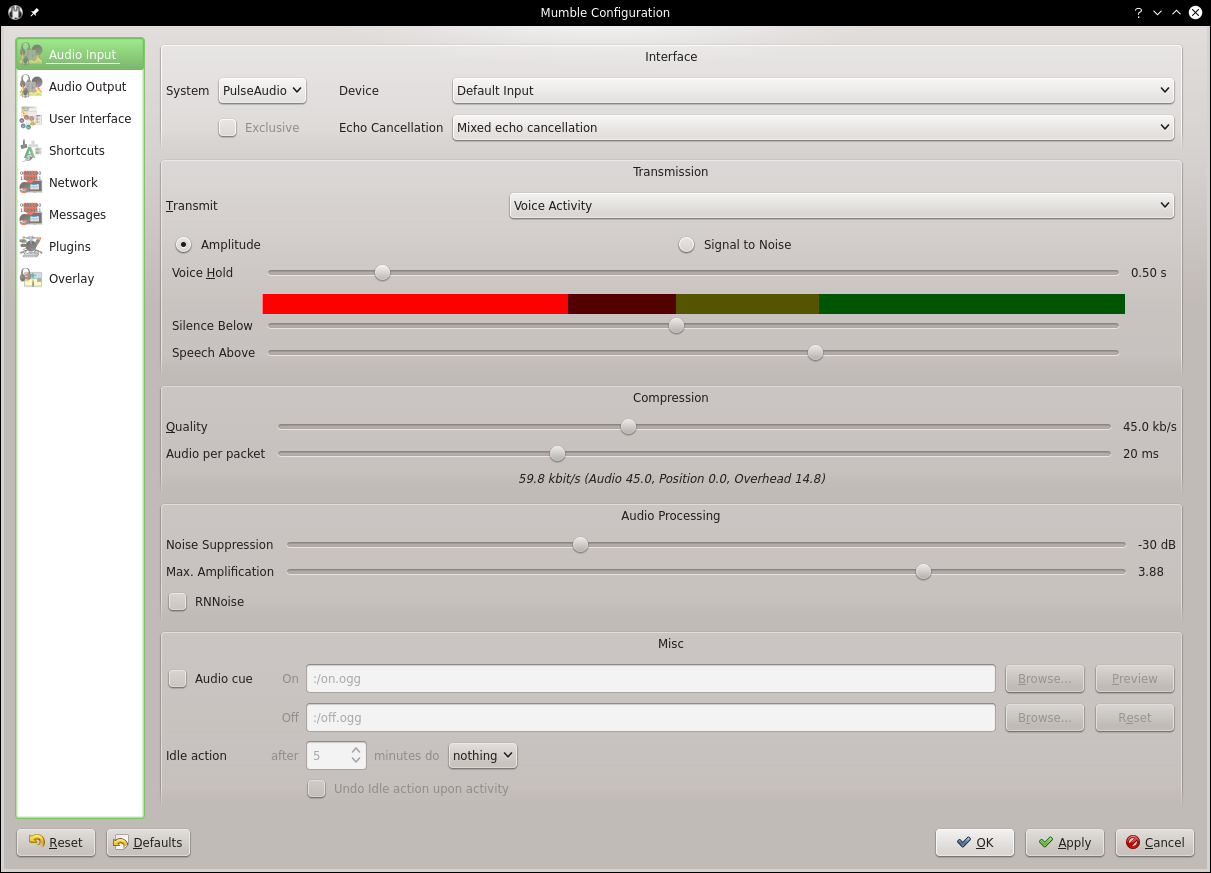
Task: Click the bright red segment of audio level bar
Action: (x=415, y=304)
